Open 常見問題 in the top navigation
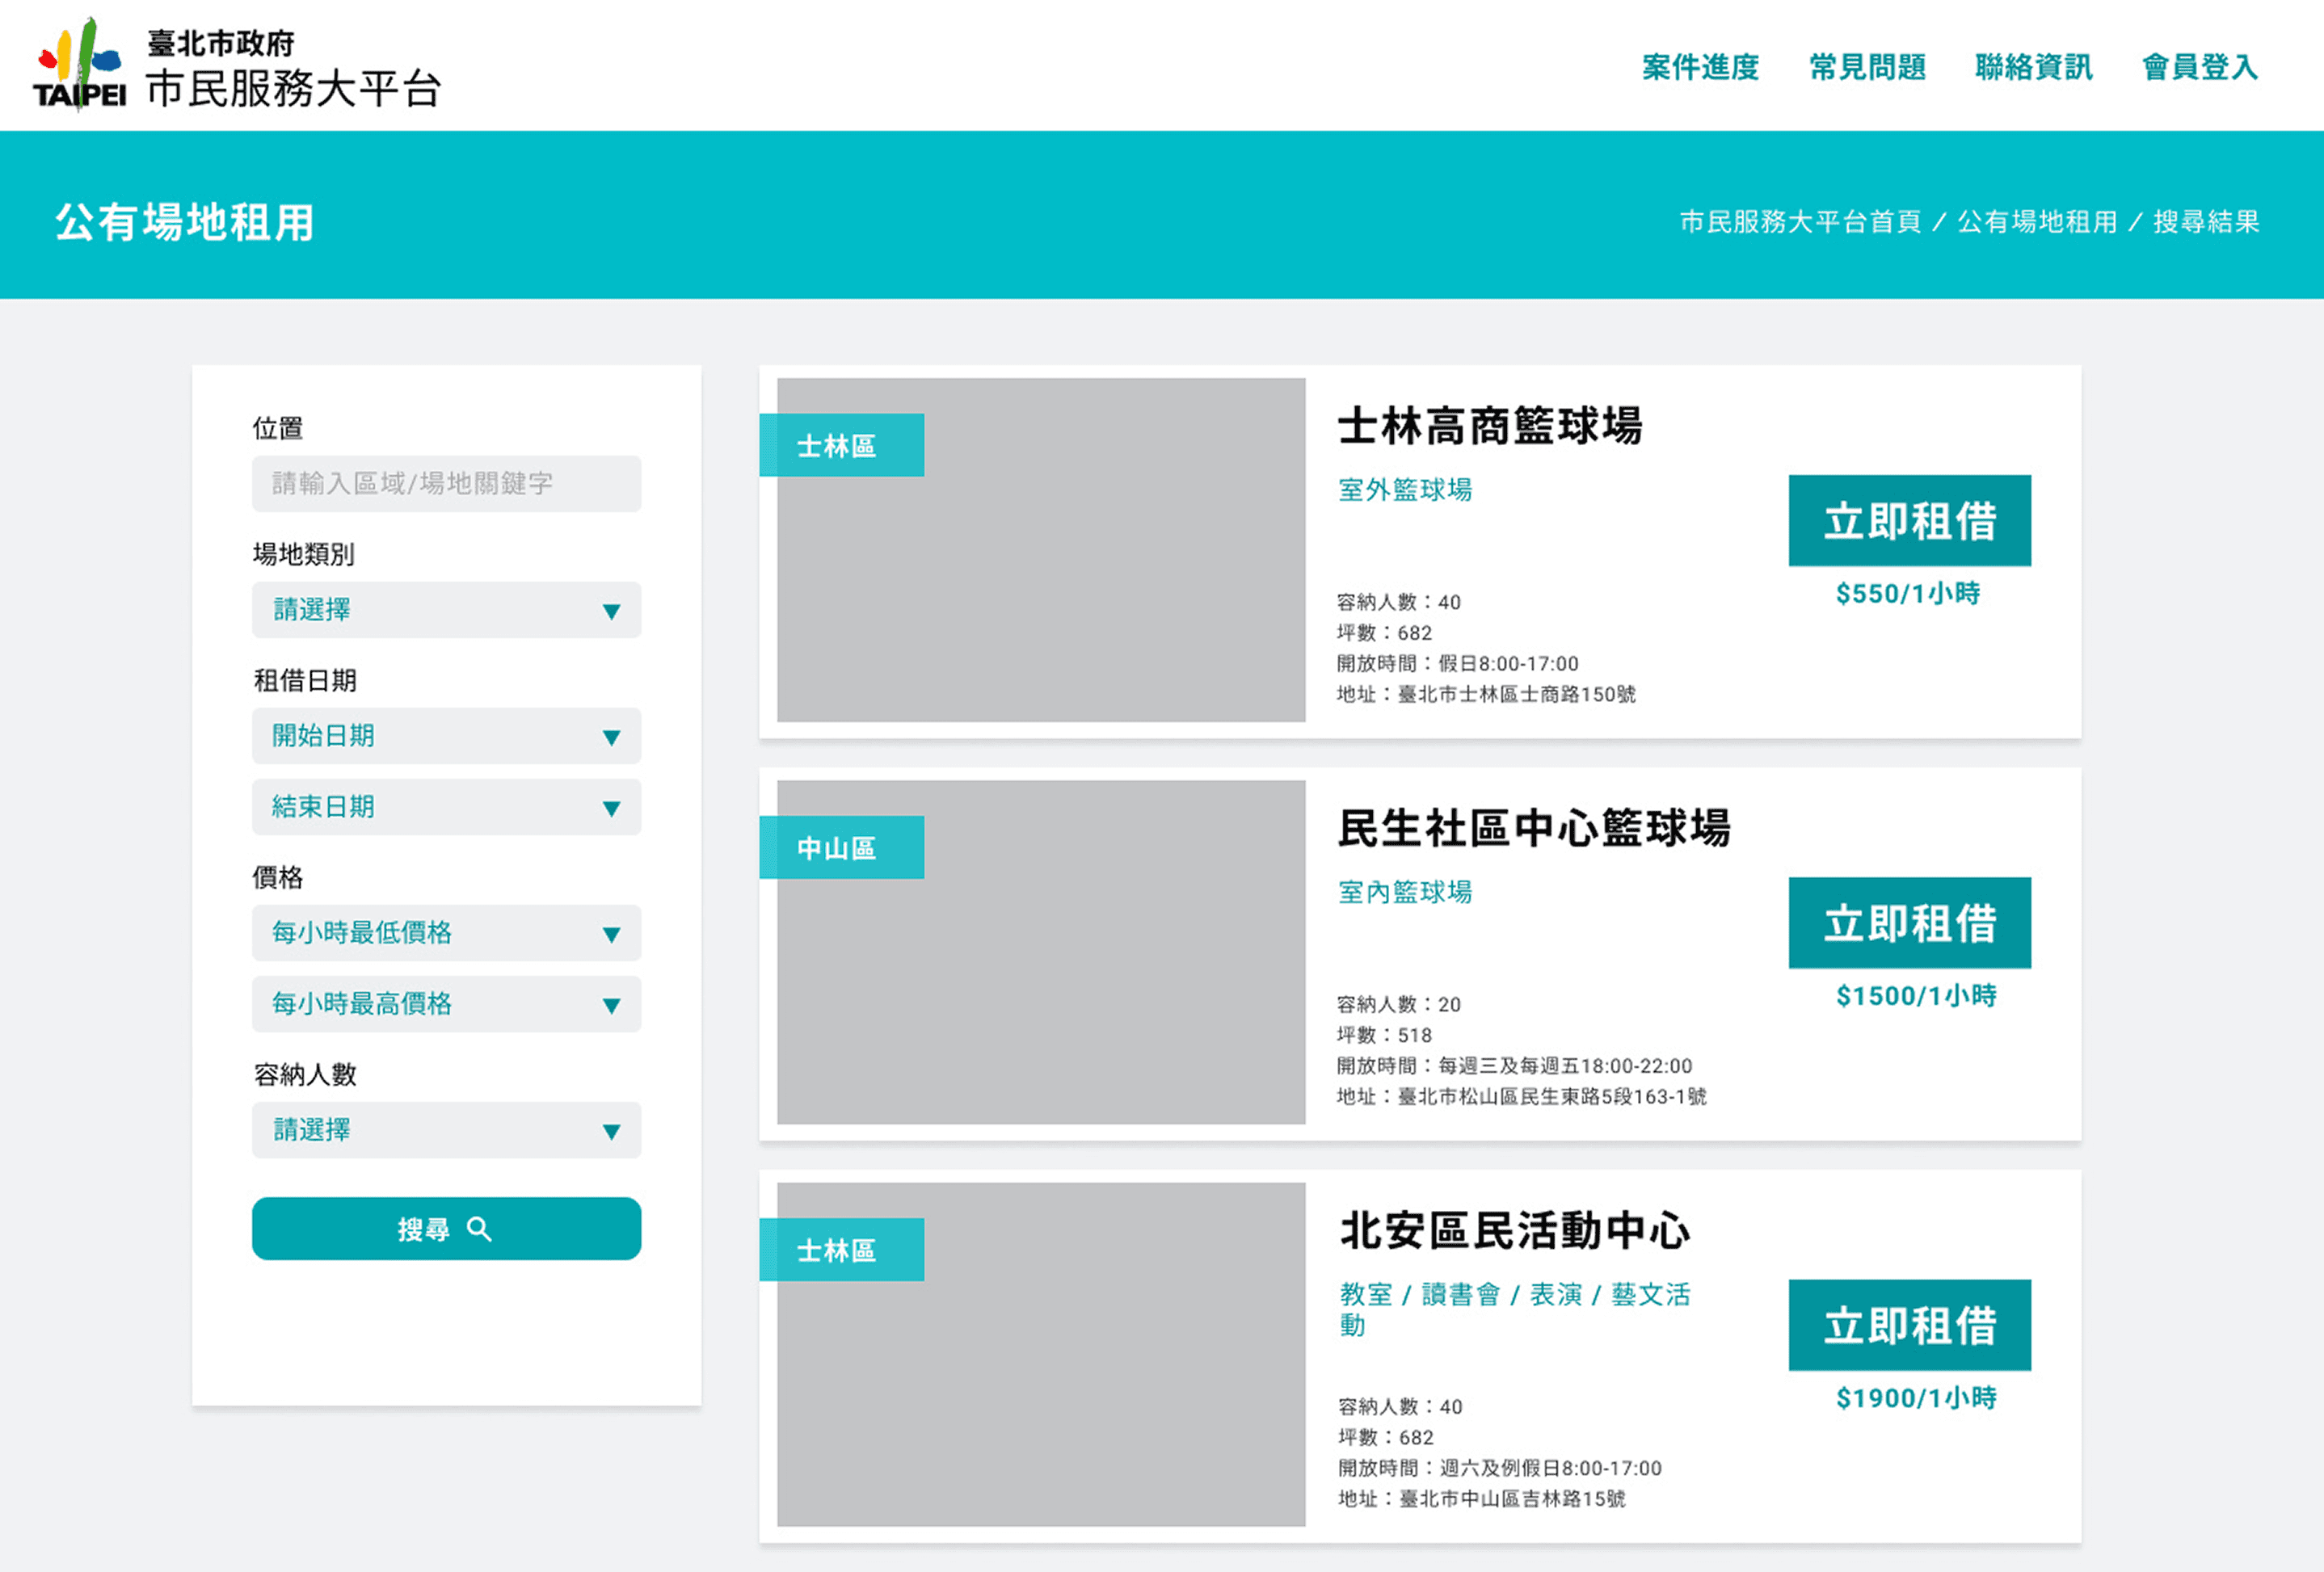 pyautogui.click(x=1867, y=67)
